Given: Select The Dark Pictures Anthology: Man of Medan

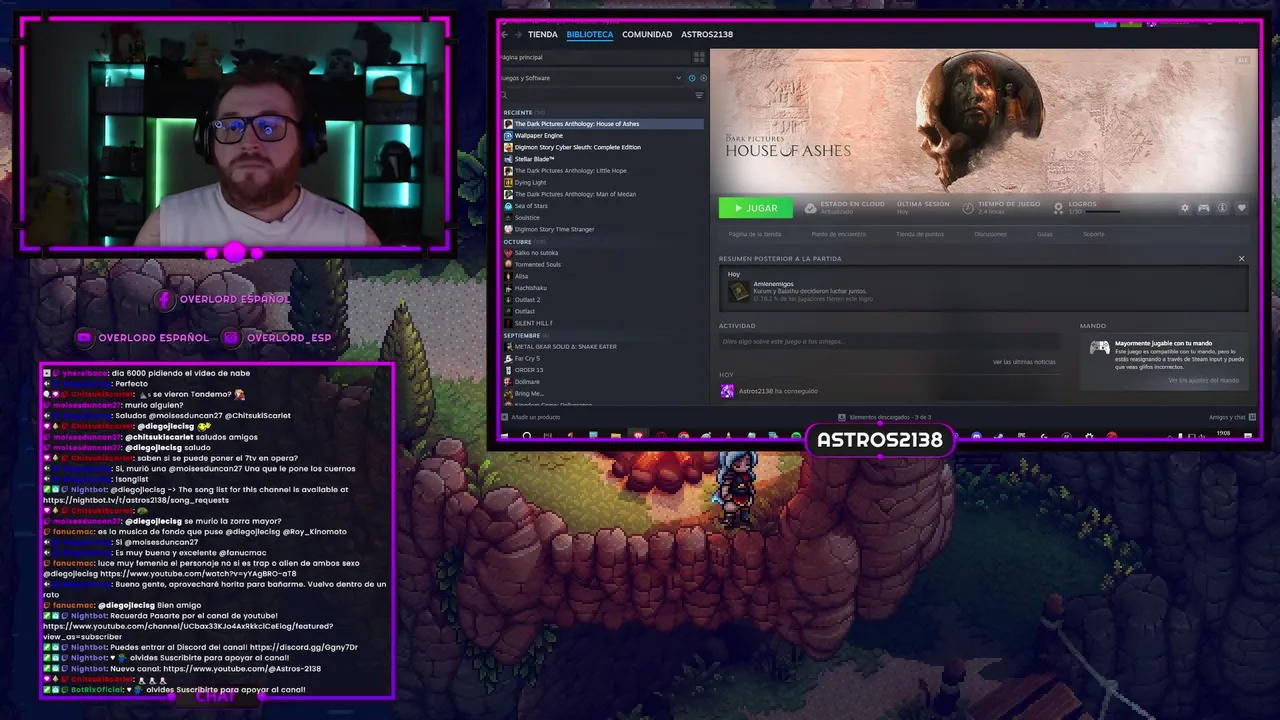Looking at the screenshot, I should point(603,194).
